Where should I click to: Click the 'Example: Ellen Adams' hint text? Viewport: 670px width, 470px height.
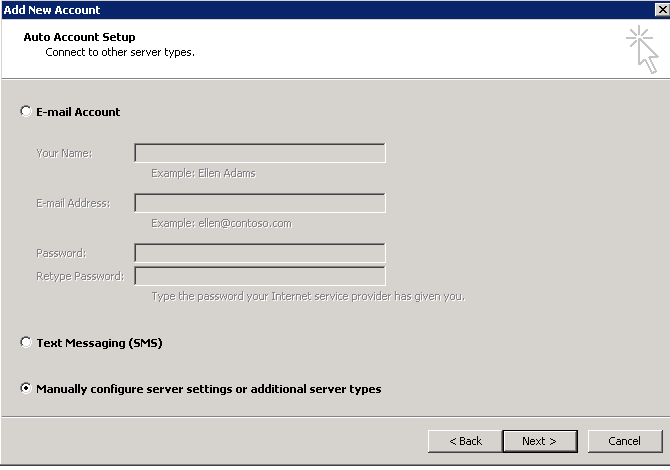pyautogui.click(x=203, y=173)
